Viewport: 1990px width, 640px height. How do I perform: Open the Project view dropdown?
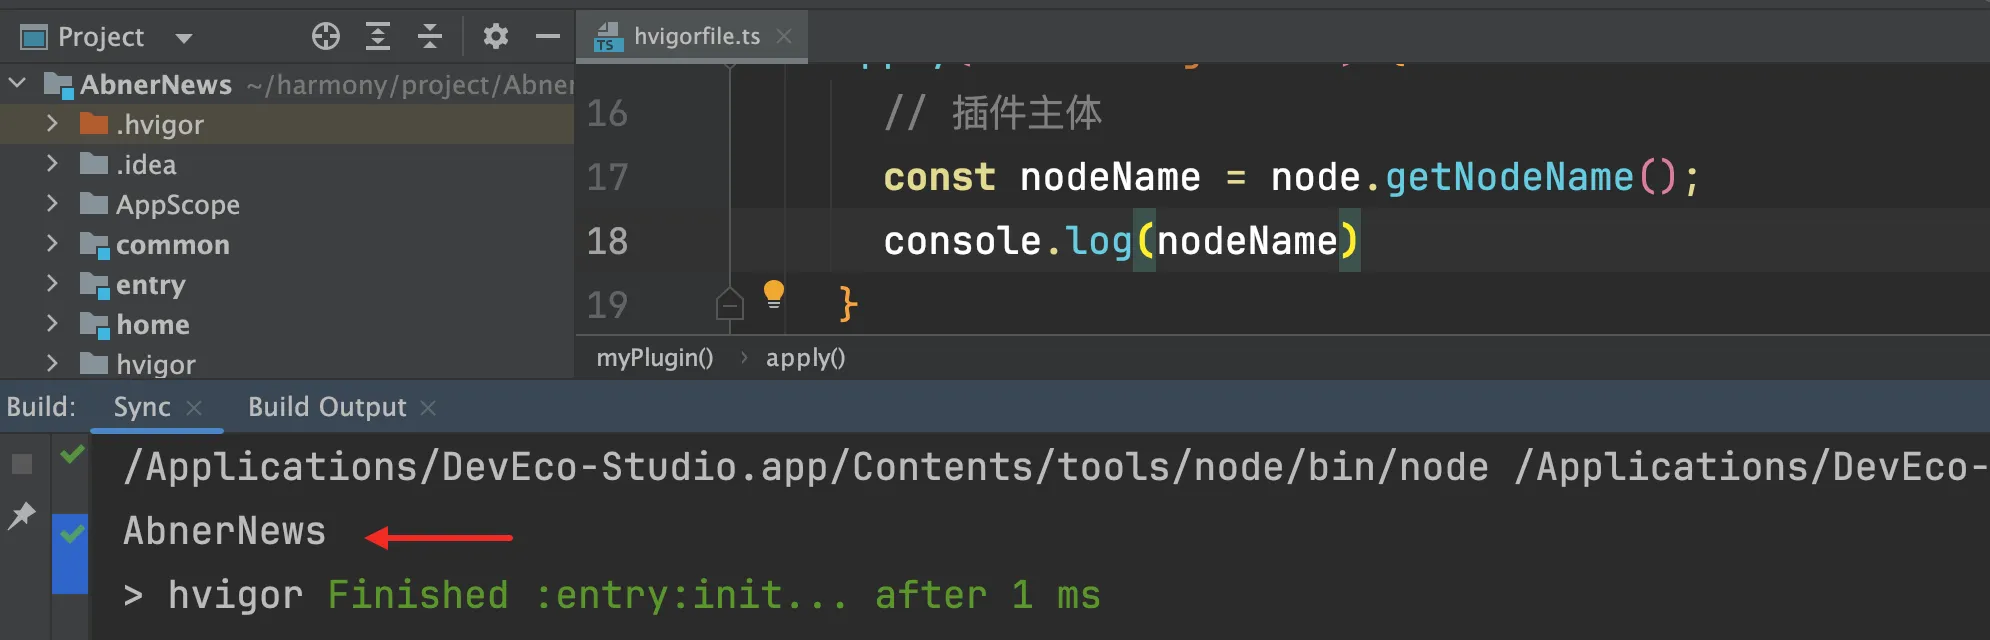click(183, 38)
